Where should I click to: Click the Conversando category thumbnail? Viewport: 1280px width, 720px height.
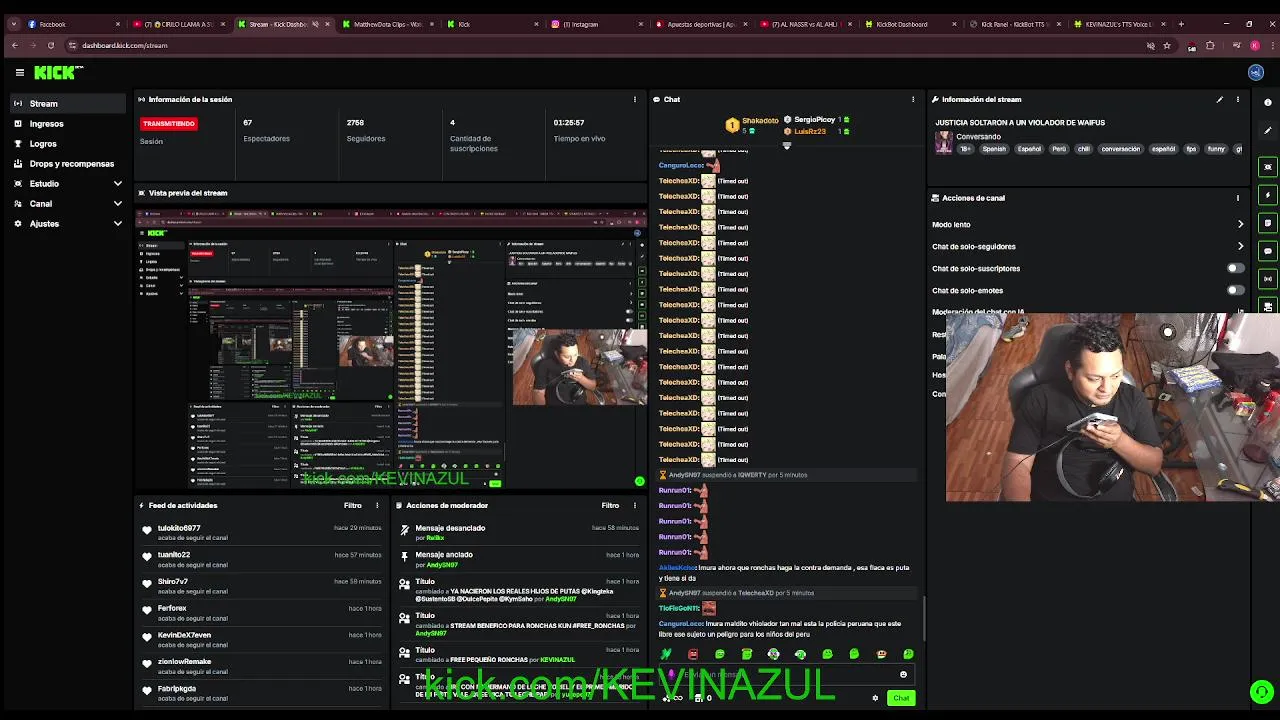pyautogui.click(x=943, y=142)
